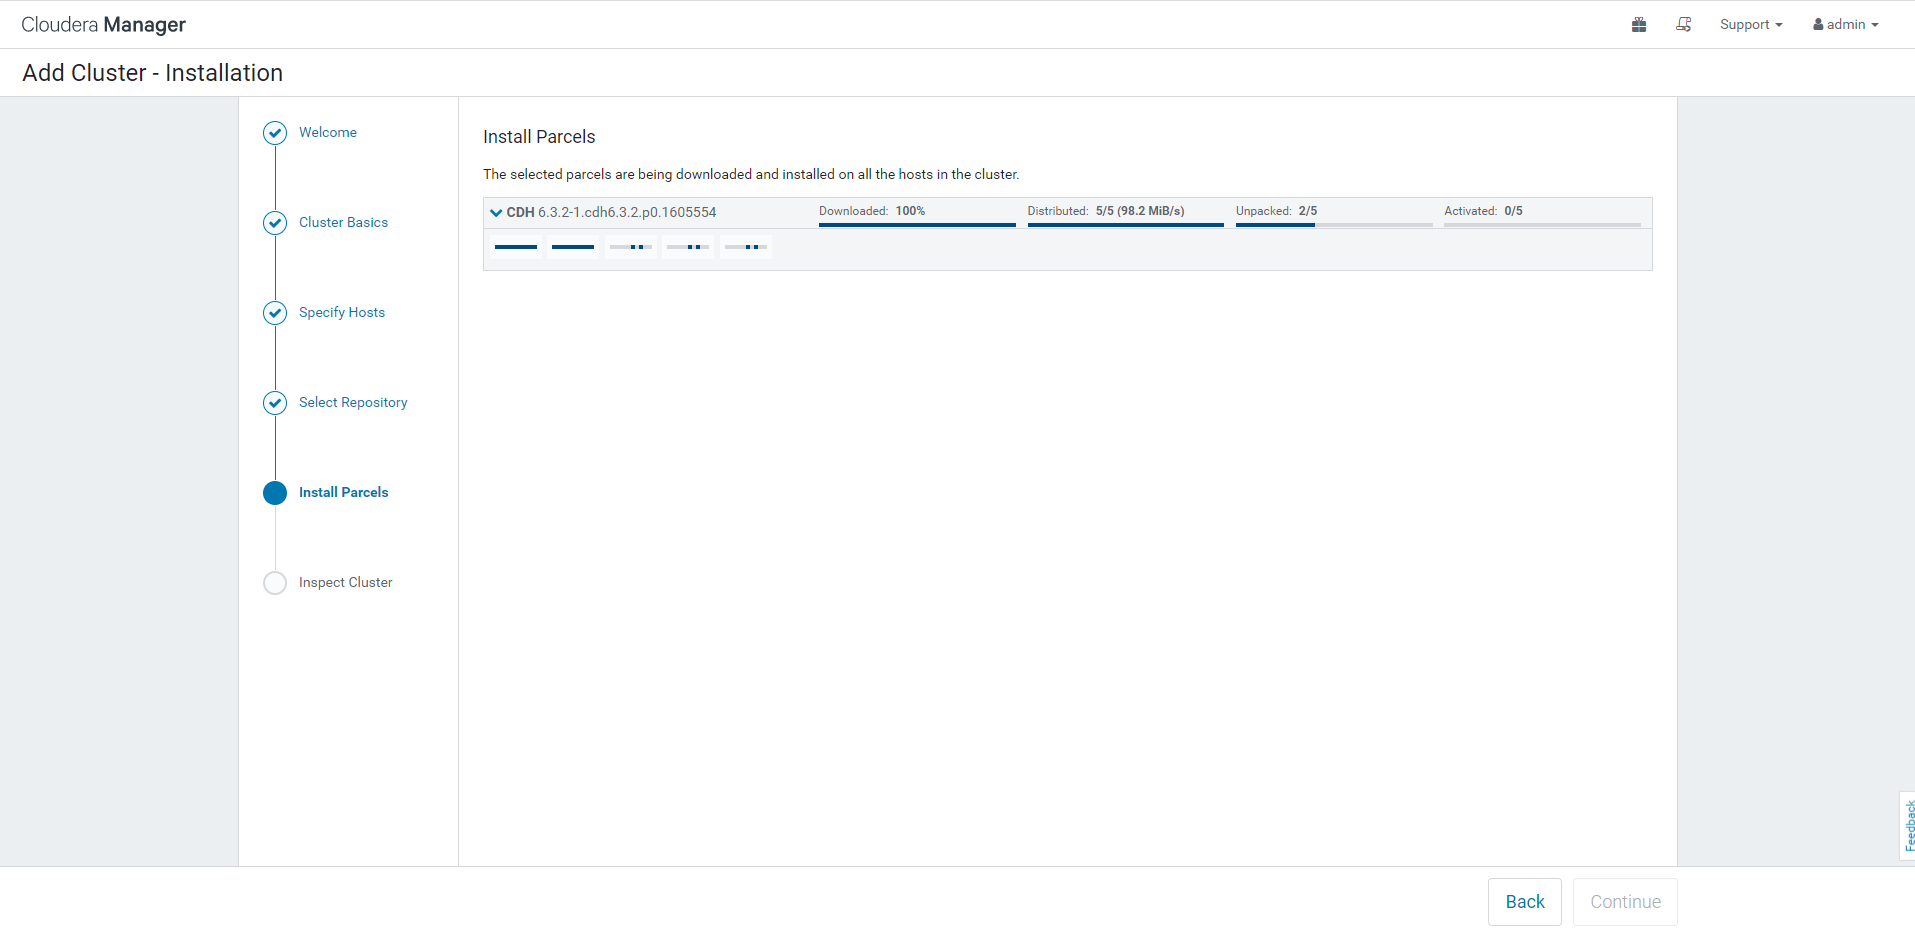Click the Continue button
Image resolution: width=1915 pixels, height=936 pixels.
pos(1625,902)
